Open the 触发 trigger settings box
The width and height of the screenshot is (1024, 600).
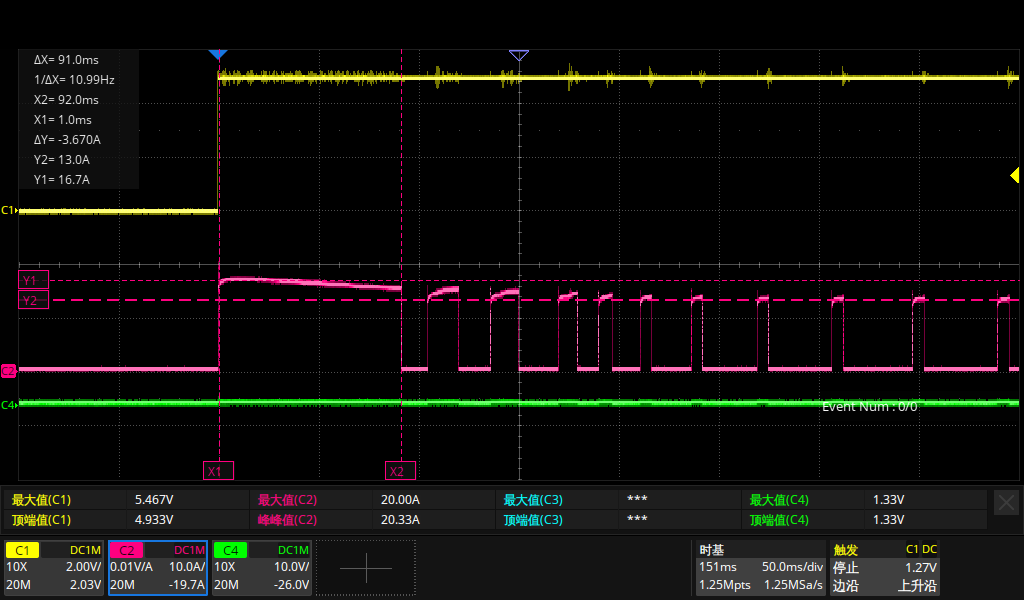pos(884,567)
